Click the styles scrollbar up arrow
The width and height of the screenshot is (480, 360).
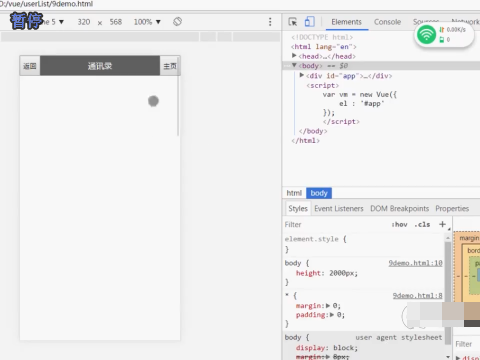(448, 238)
